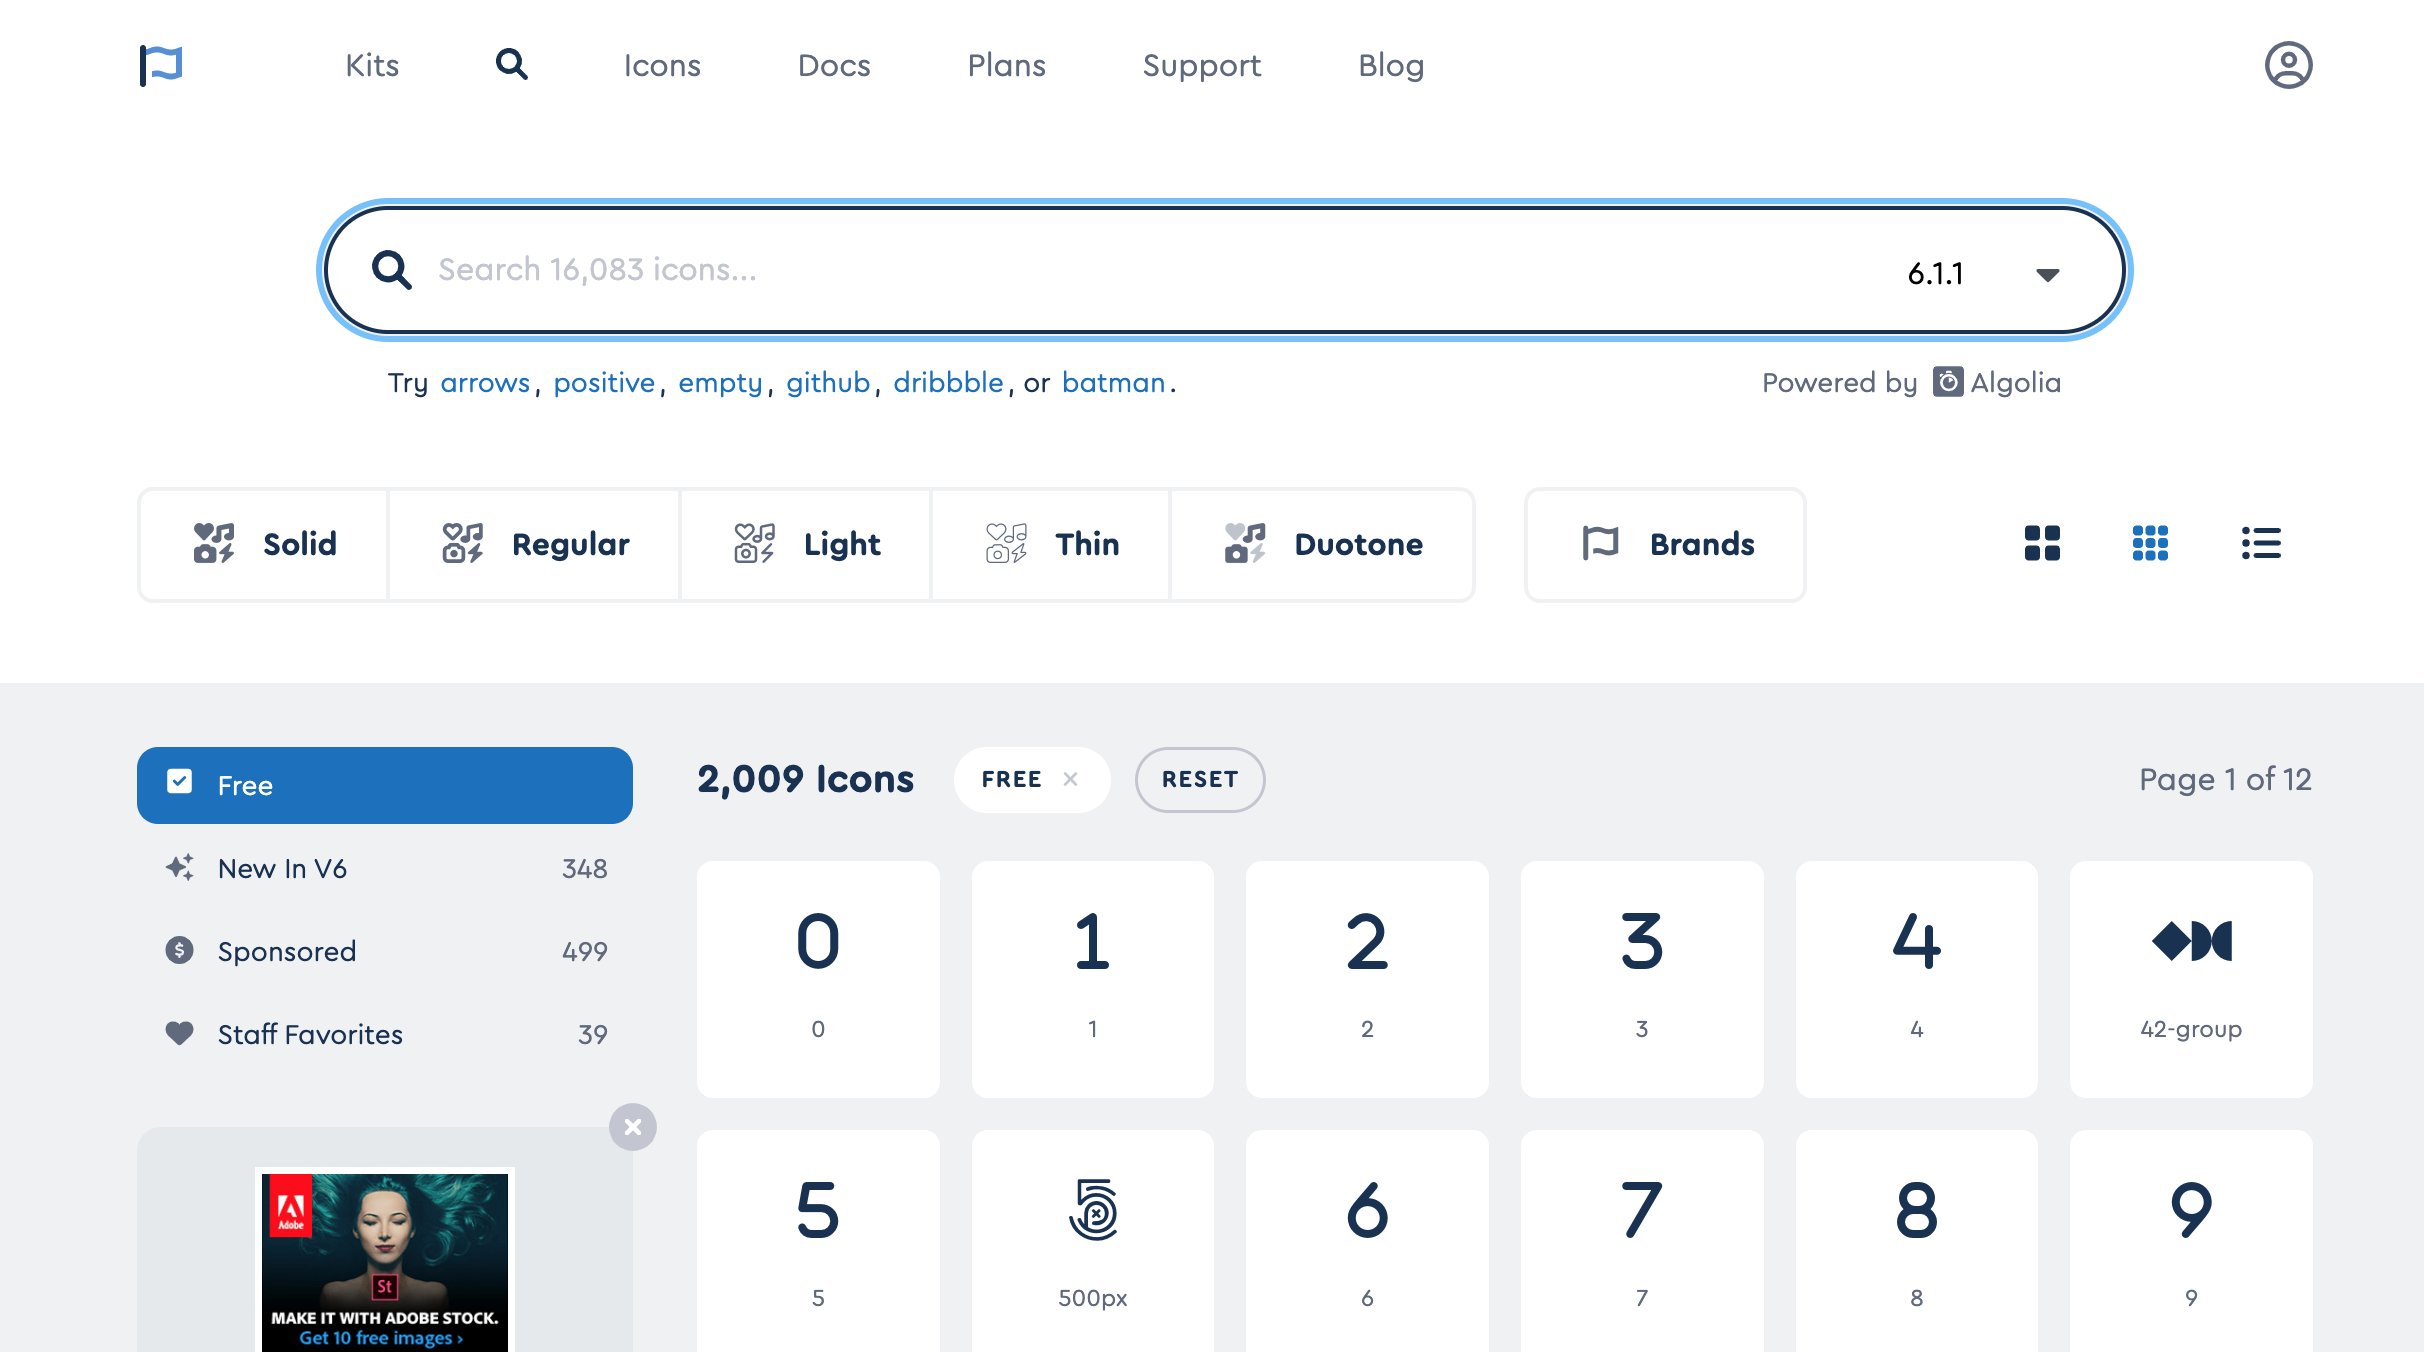Click the Font Awesome flag logo
2424x1352 pixels.
pos(161,66)
